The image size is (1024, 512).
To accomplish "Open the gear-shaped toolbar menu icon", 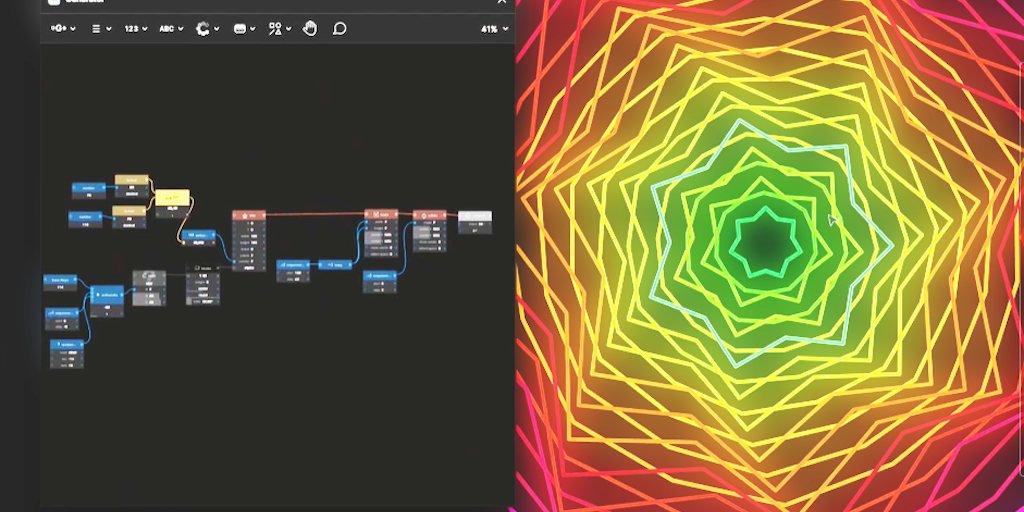I will [204, 29].
